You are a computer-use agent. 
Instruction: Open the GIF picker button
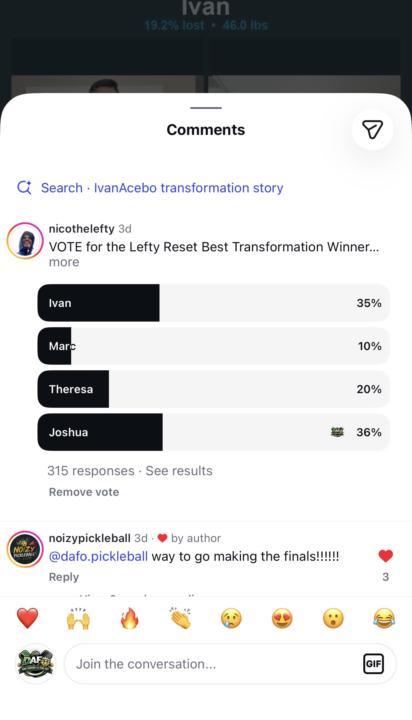click(x=373, y=664)
